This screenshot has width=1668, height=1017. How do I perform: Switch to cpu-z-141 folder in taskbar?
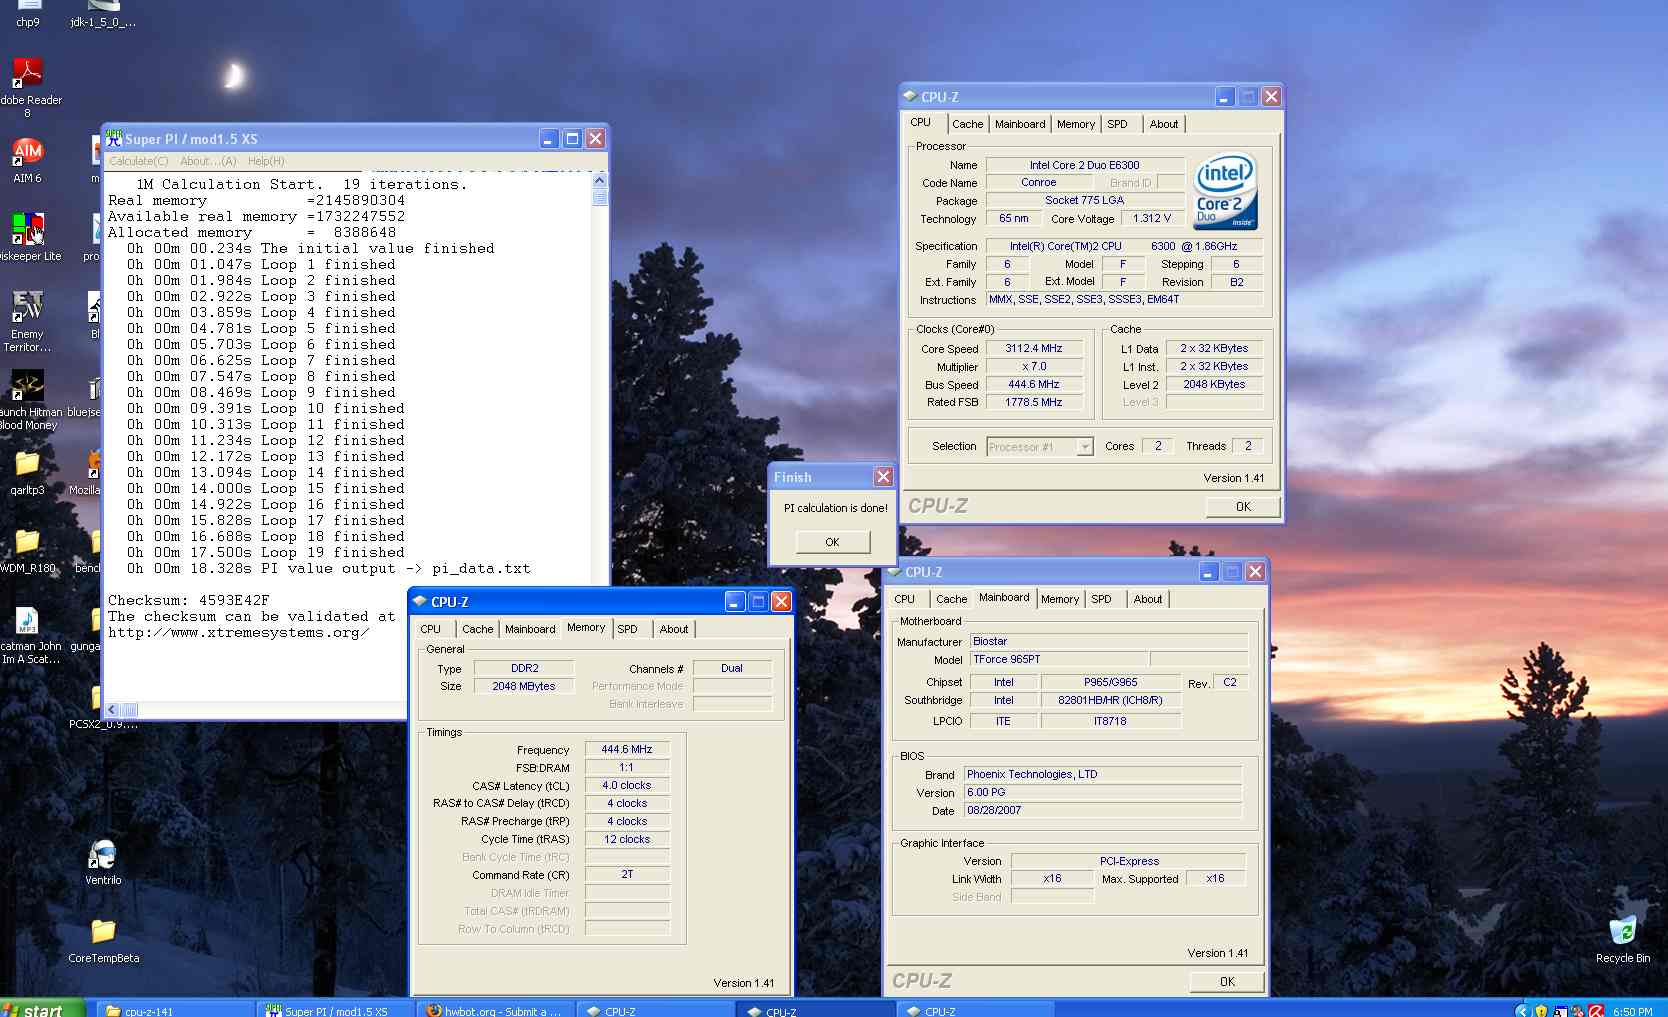[175, 1010]
